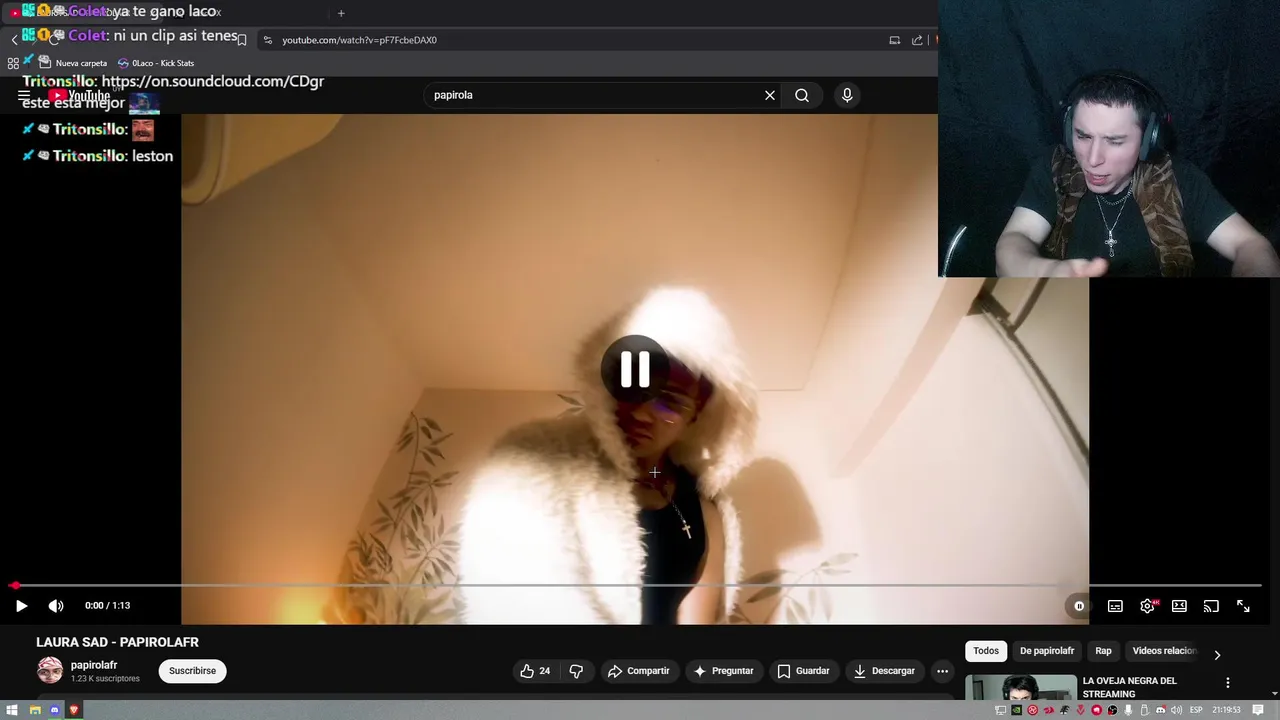
Task: Toggle the autoplay switch in player controls
Action: (x=1079, y=606)
